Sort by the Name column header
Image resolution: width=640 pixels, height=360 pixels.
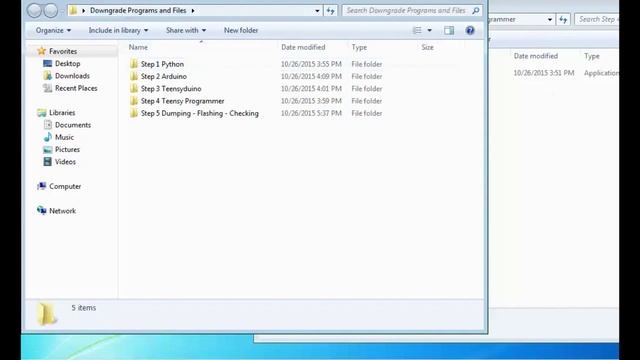pos(138,47)
